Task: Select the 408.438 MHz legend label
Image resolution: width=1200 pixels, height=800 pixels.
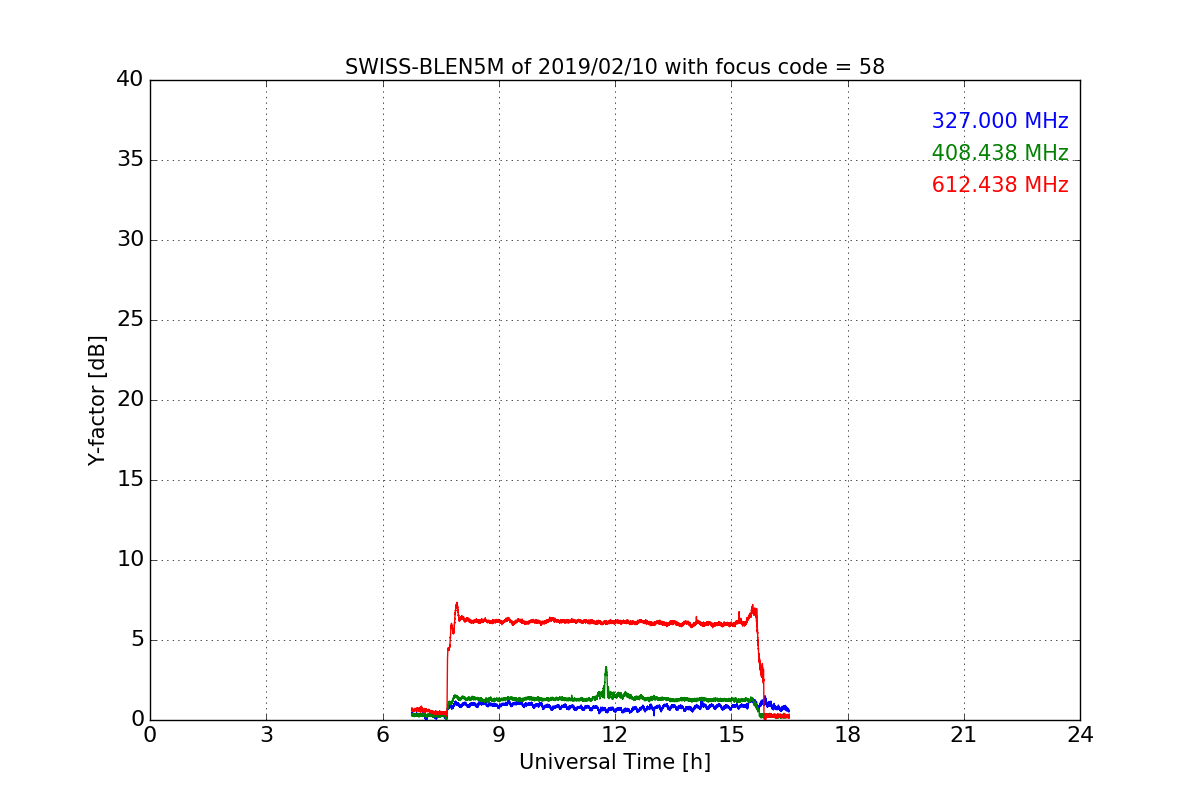Action: pos(1000,153)
